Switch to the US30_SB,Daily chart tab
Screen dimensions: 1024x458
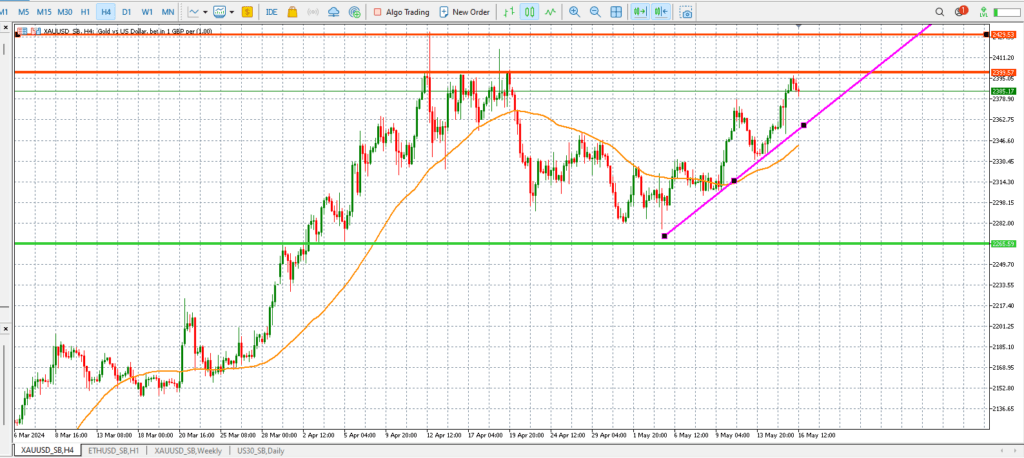pos(260,450)
